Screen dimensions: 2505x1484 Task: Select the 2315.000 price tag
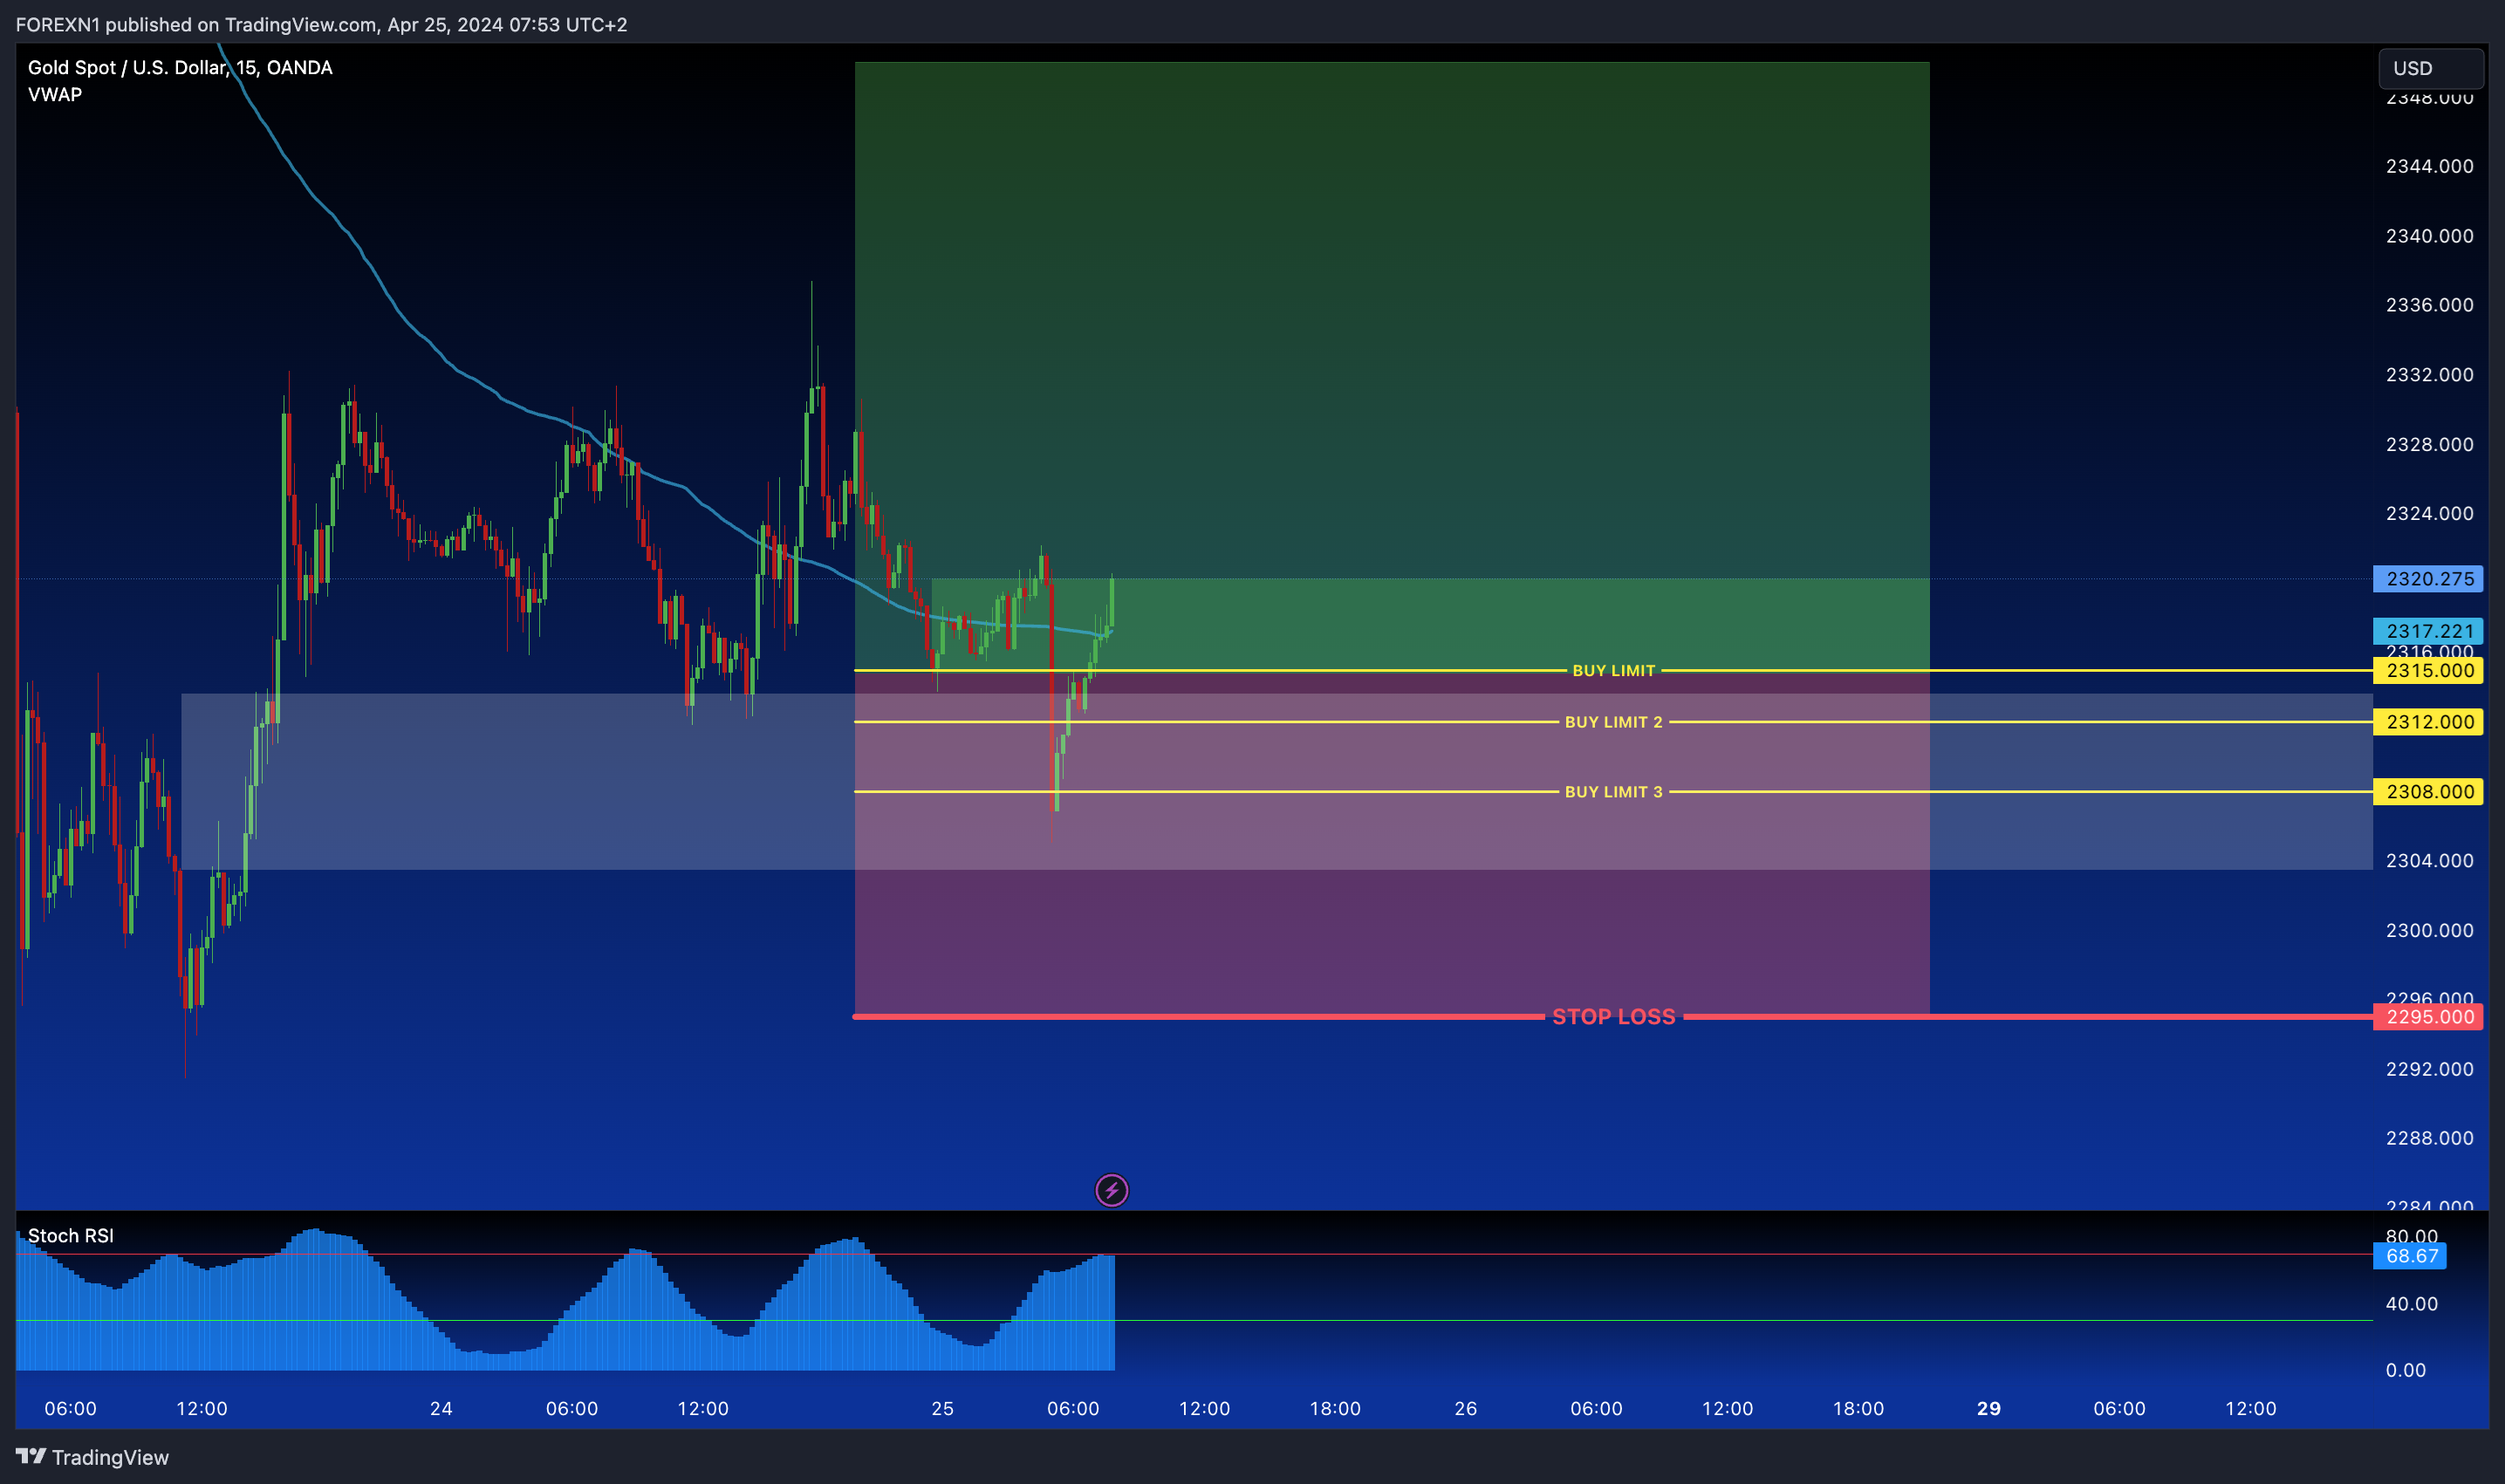point(2428,671)
